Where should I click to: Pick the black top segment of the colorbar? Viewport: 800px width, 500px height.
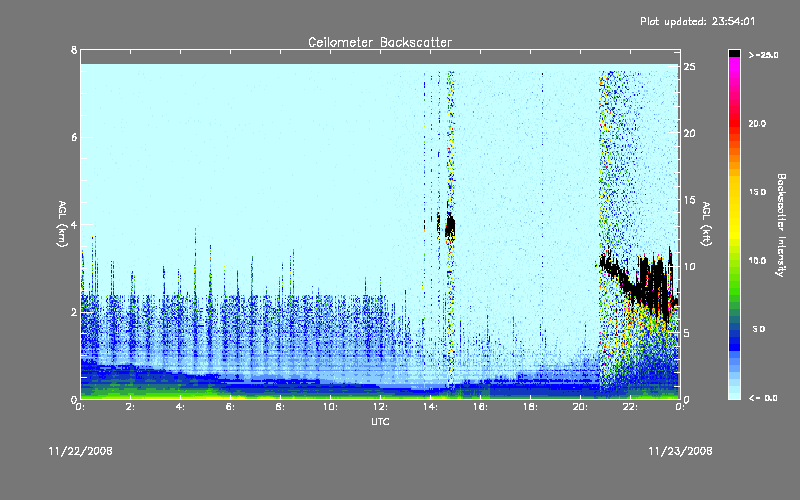(x=734, y=53)
